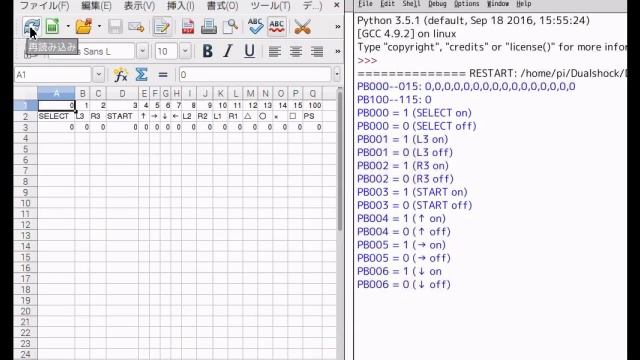Toggle Edit File mode icon
The height and width of the screenshot is (360, 640).
pos(162,27)
